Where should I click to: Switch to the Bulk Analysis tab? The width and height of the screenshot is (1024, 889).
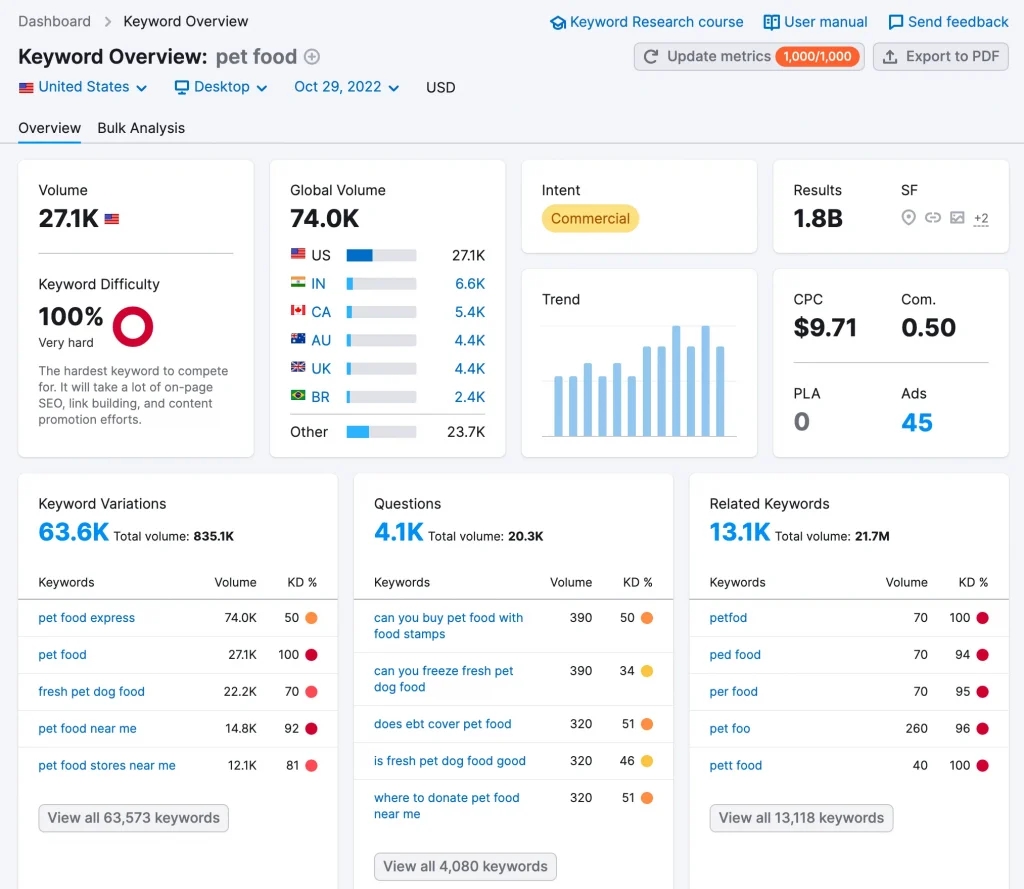[x=141, y=128]
